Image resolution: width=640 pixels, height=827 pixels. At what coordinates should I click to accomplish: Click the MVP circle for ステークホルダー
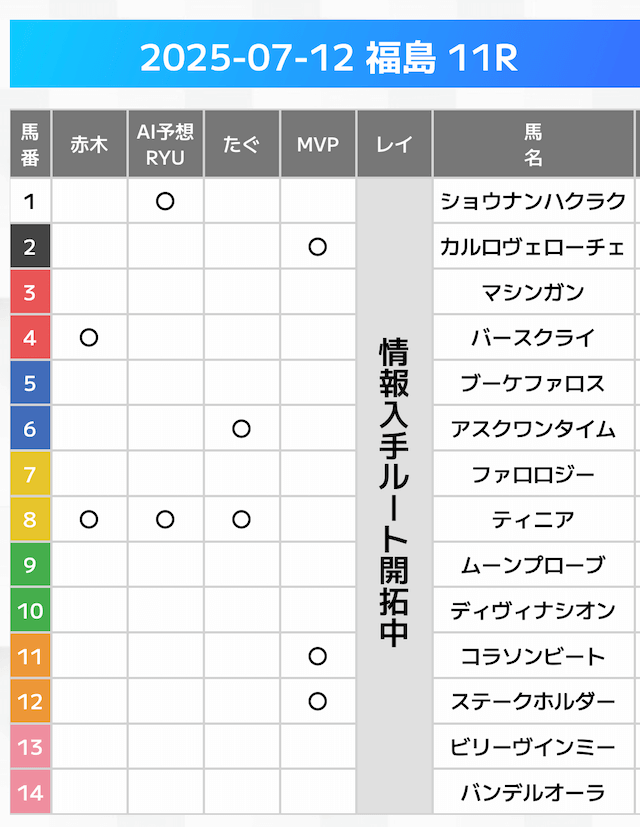tap(318, 701)
